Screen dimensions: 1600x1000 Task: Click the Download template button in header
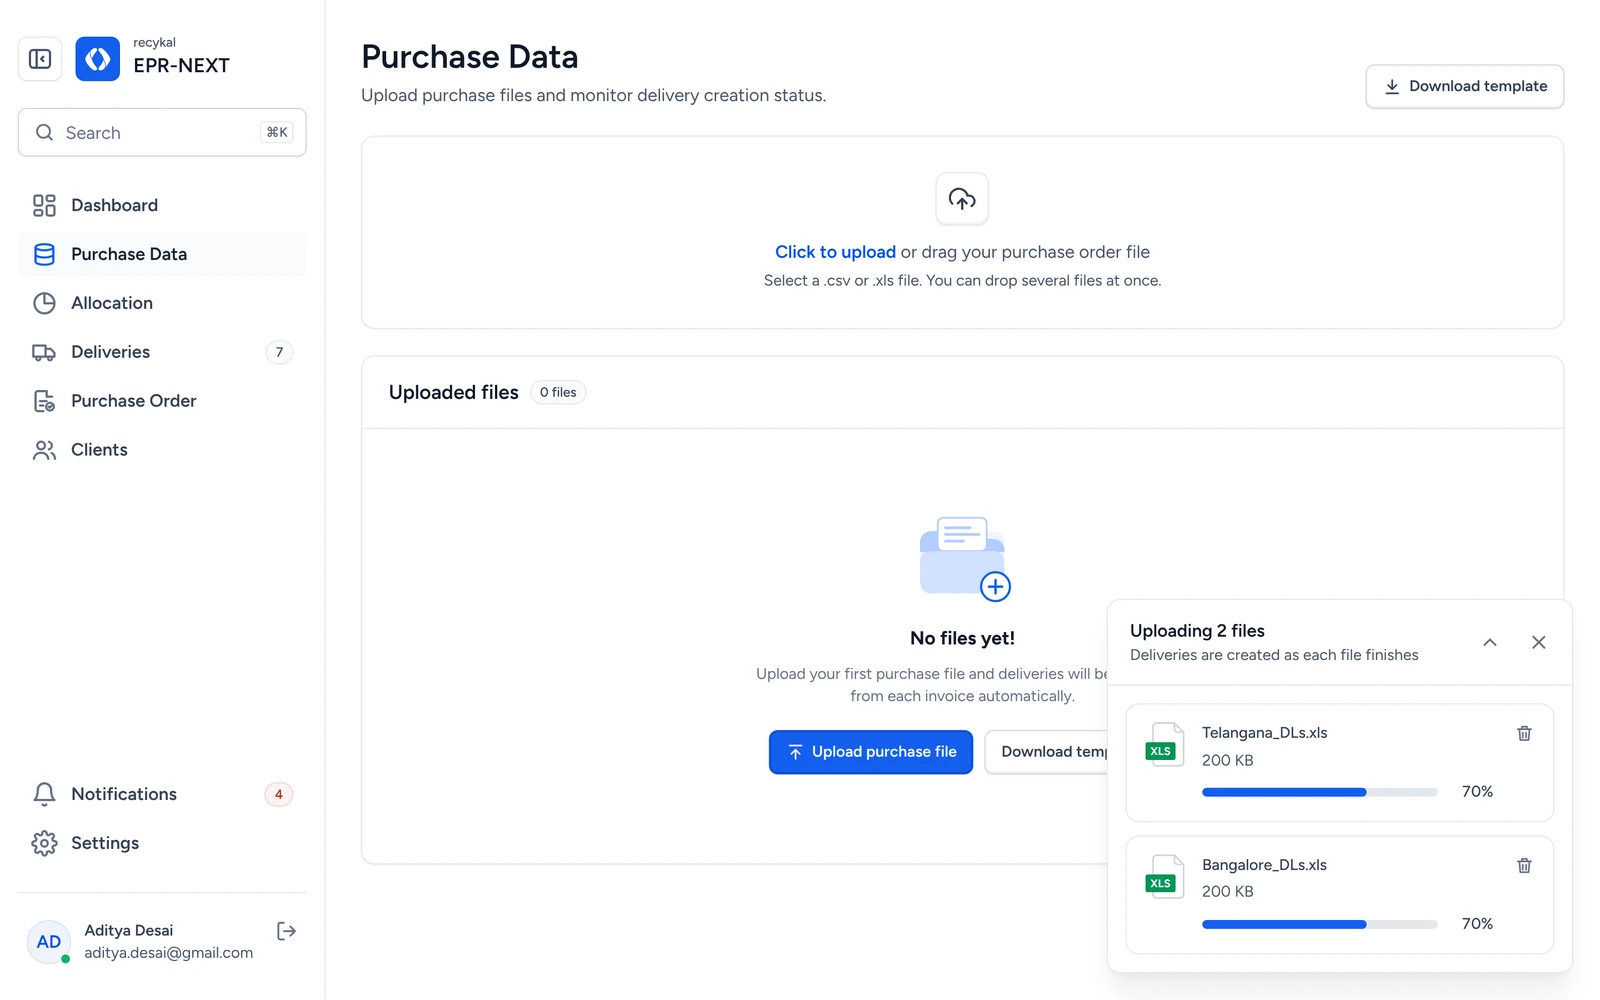[1464, 86]
